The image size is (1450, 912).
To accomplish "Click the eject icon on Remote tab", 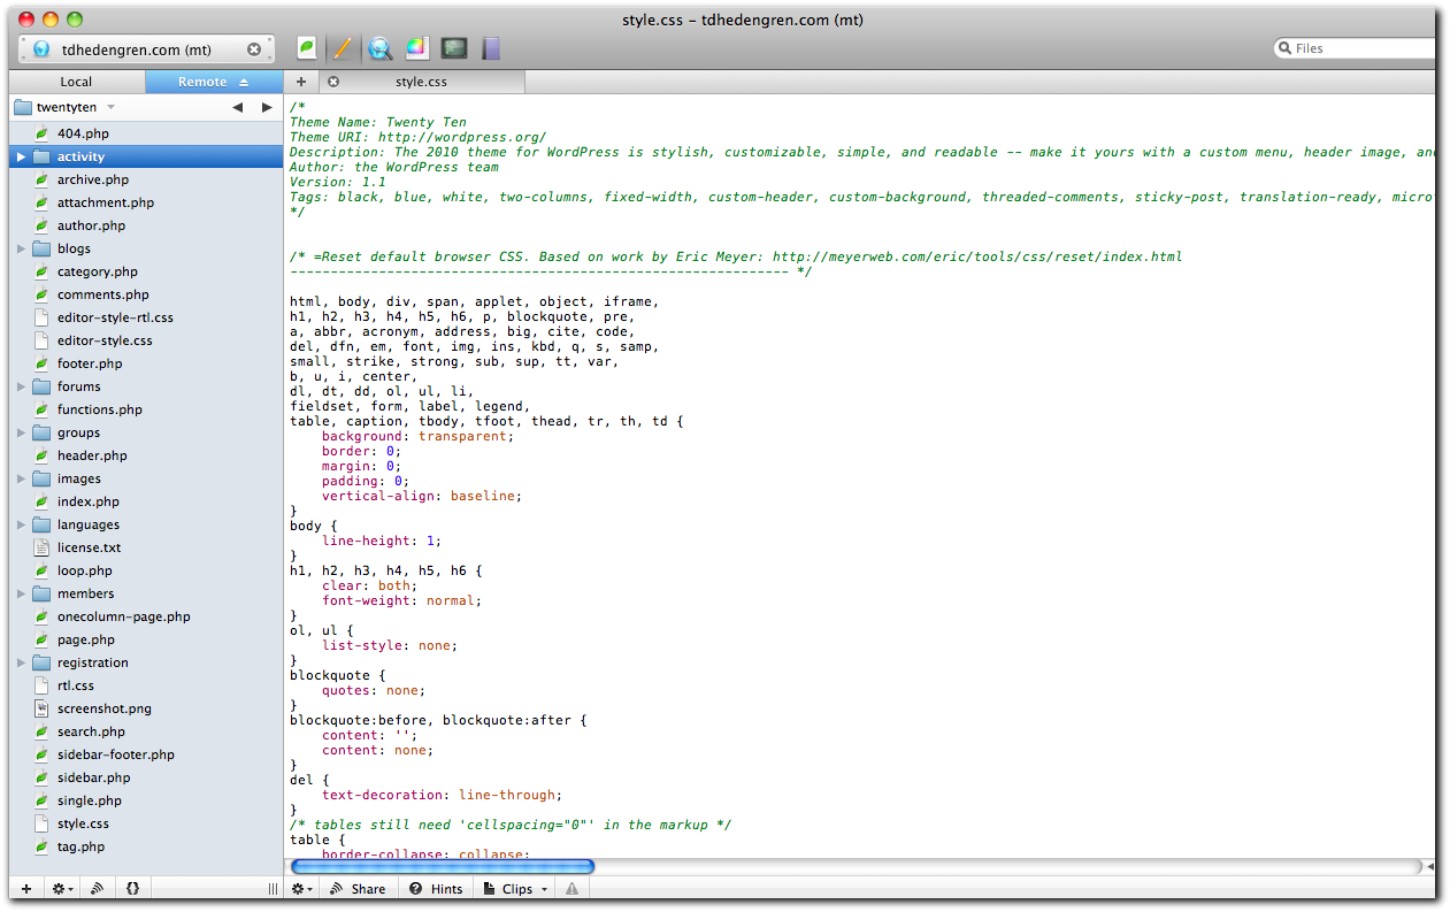I will pos(243,82).
